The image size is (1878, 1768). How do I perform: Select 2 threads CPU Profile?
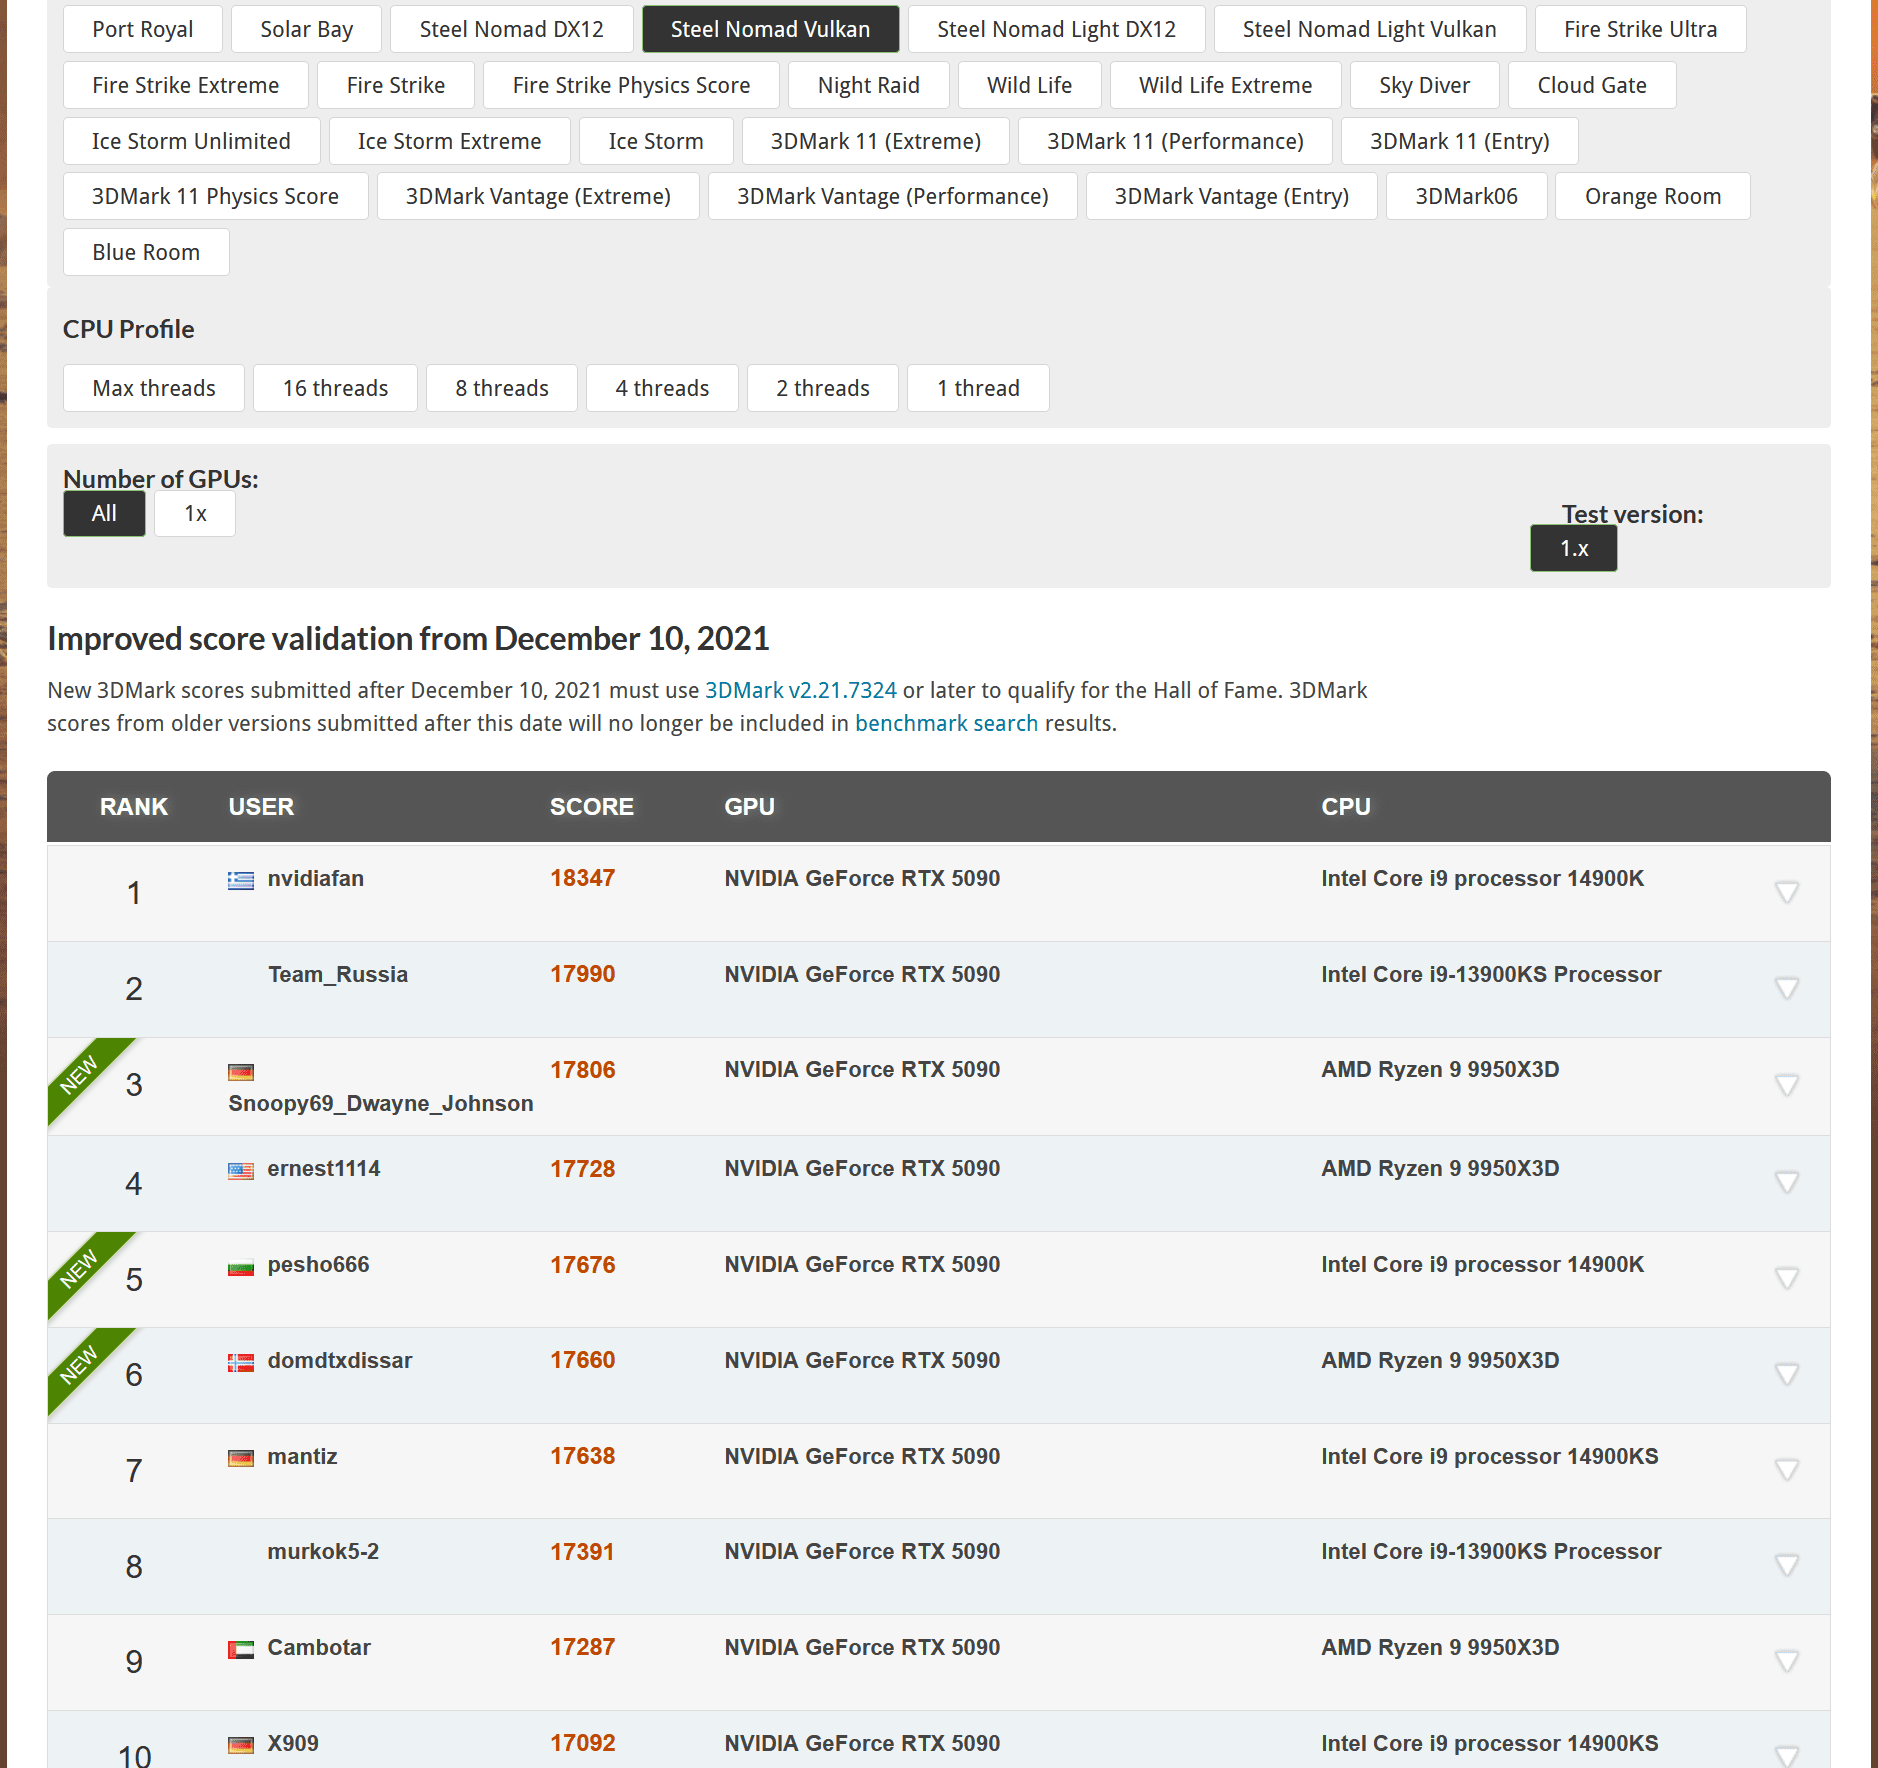coord(823,388)
